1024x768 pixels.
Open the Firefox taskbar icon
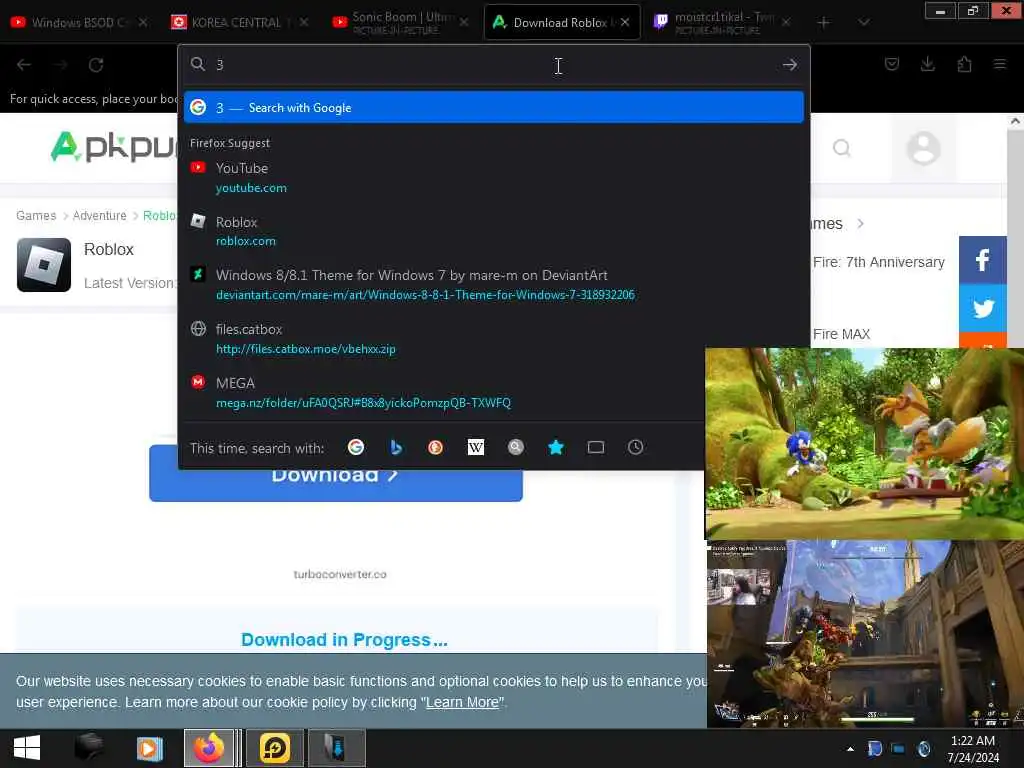(209, 748)
